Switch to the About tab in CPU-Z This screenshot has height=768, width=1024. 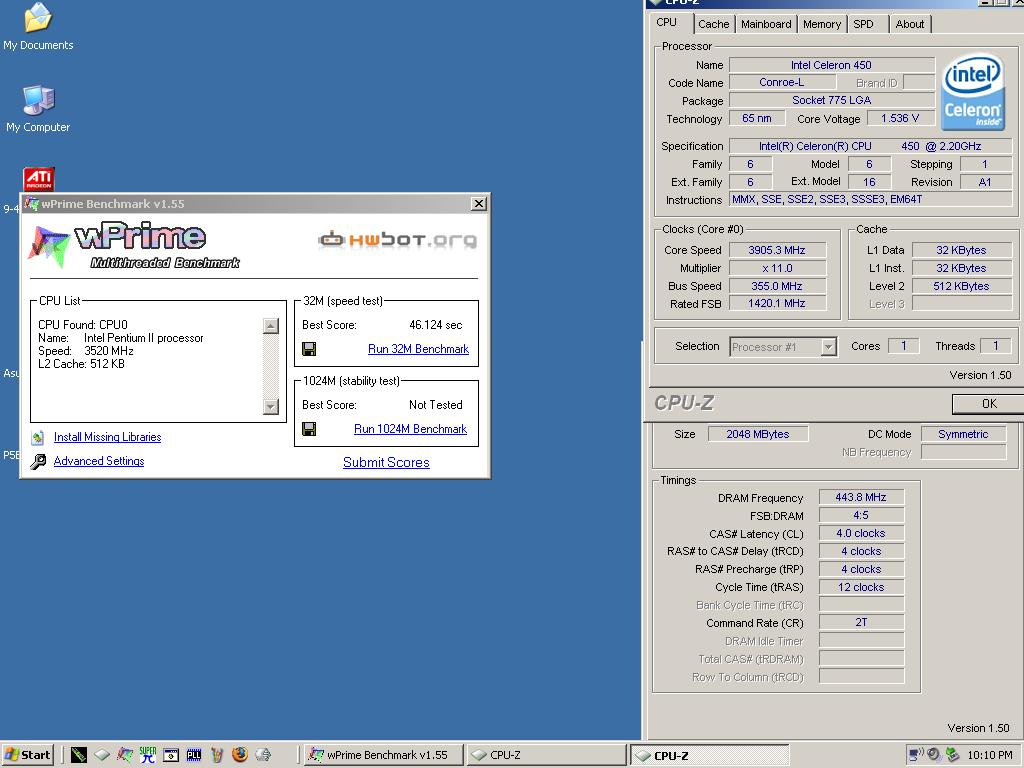pos(910,24)
